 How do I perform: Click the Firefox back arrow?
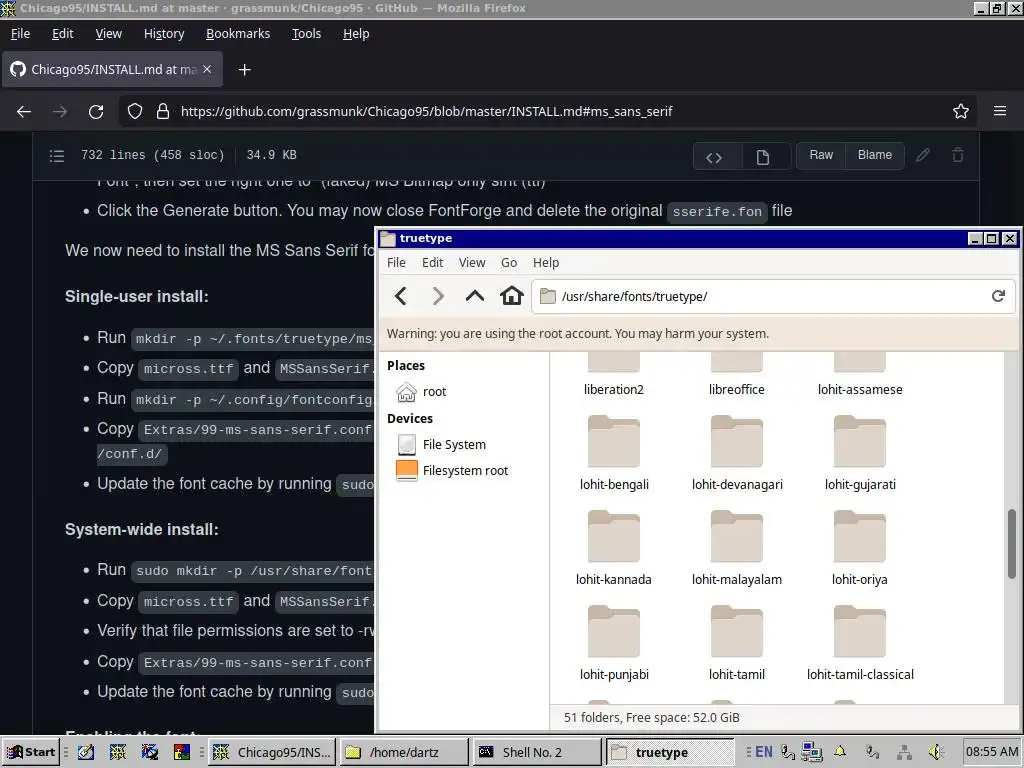(x=24, y=112)
